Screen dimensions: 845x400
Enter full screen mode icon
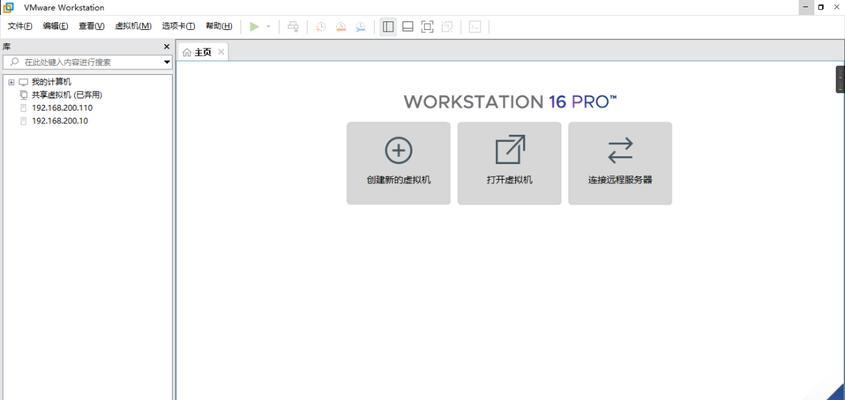coord(427,26)
